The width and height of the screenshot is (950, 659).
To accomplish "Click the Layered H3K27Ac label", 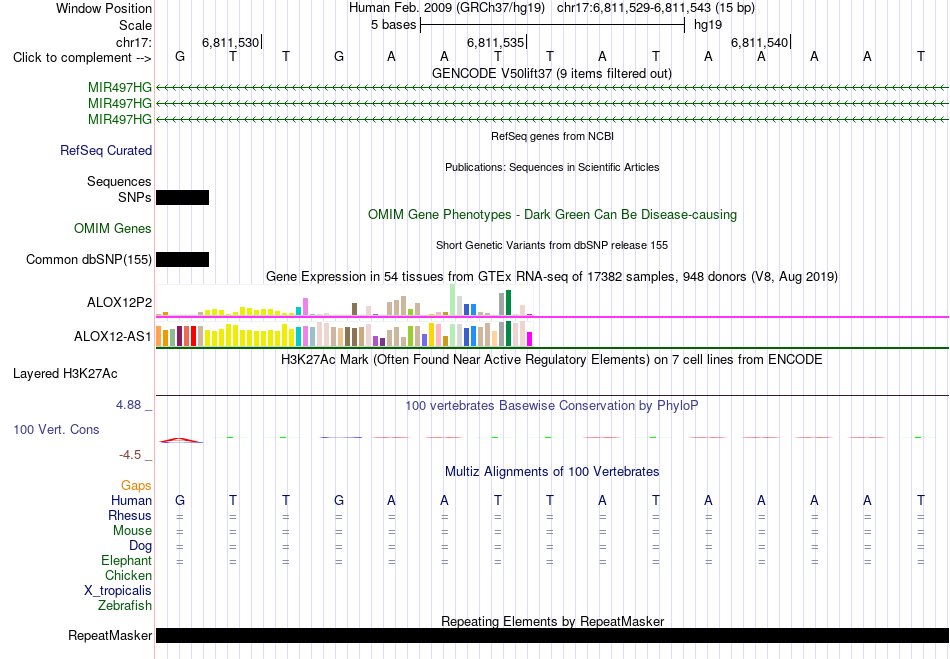I will [x=65, y=374].
